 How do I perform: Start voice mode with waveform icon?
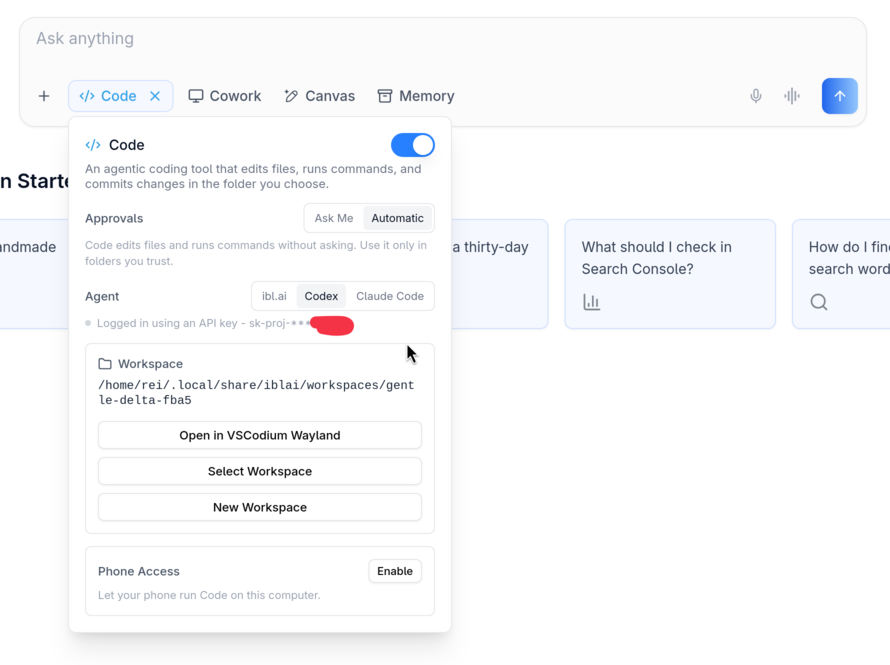coord(792,96)
